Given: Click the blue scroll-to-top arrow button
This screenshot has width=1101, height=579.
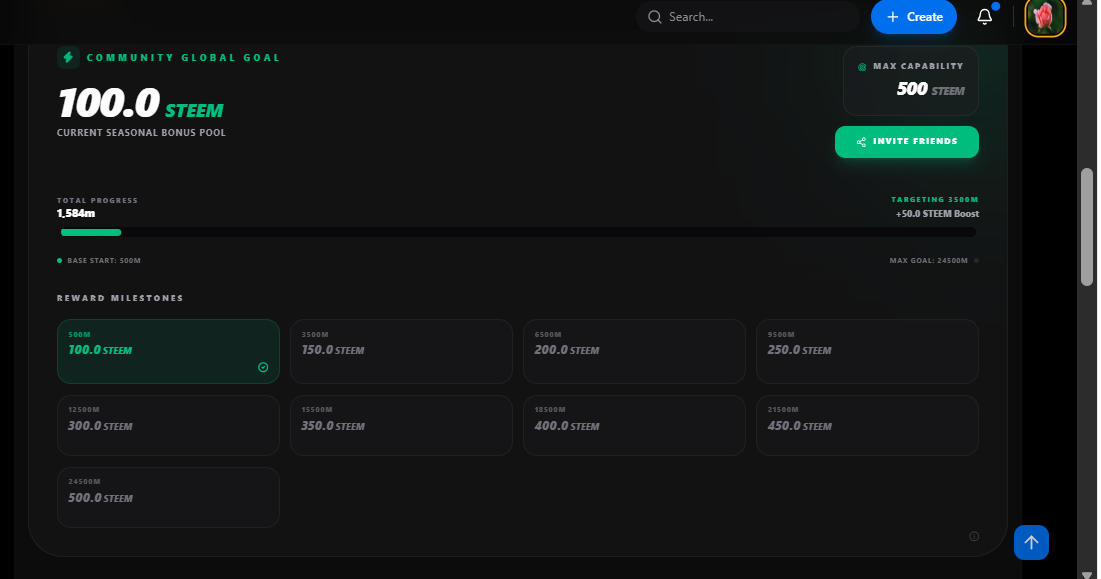Looking at the screenshot, I should [x=1031, y=543].
